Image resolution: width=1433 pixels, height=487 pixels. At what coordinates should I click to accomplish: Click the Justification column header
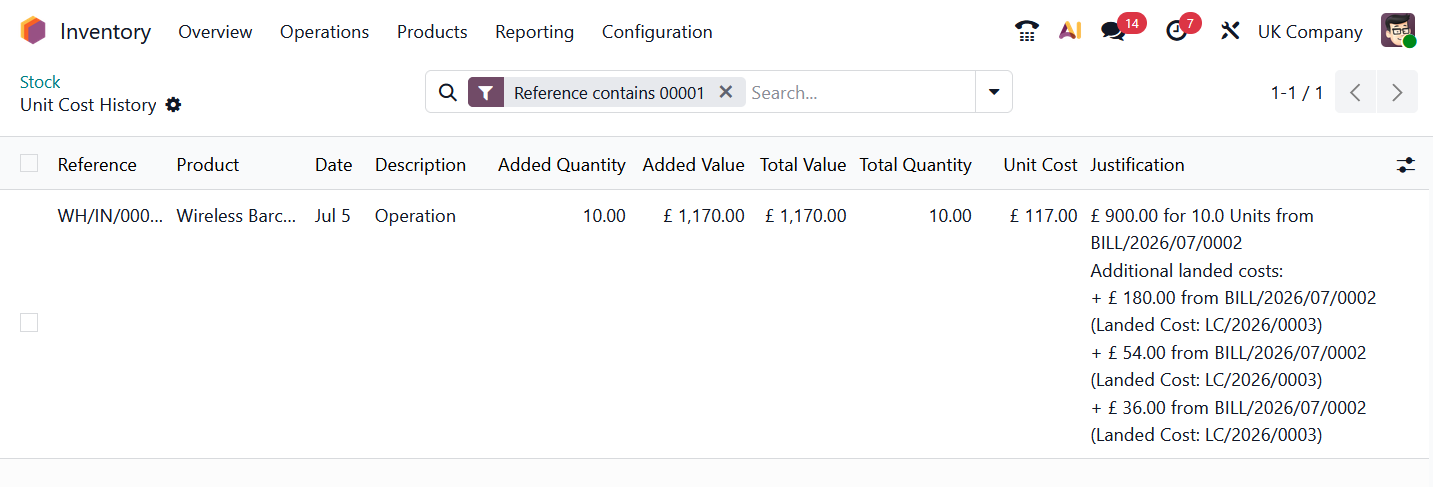pyautogui.click(x=1137, y=165)
